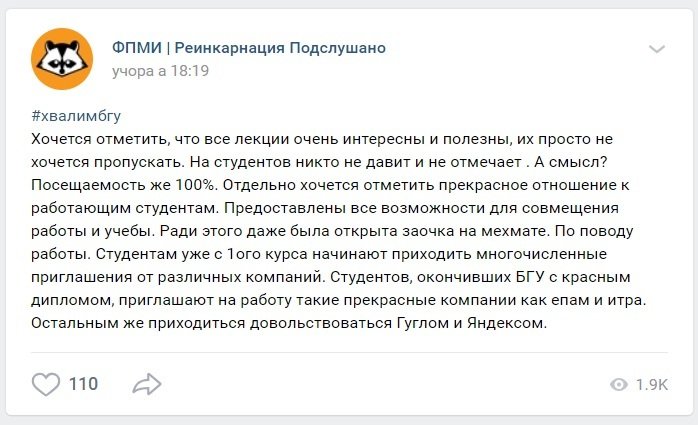The width and height of the screenshot is (698, 425).
Task: Click the #хвалимбгу hashtag
Action: pos(76,115)
